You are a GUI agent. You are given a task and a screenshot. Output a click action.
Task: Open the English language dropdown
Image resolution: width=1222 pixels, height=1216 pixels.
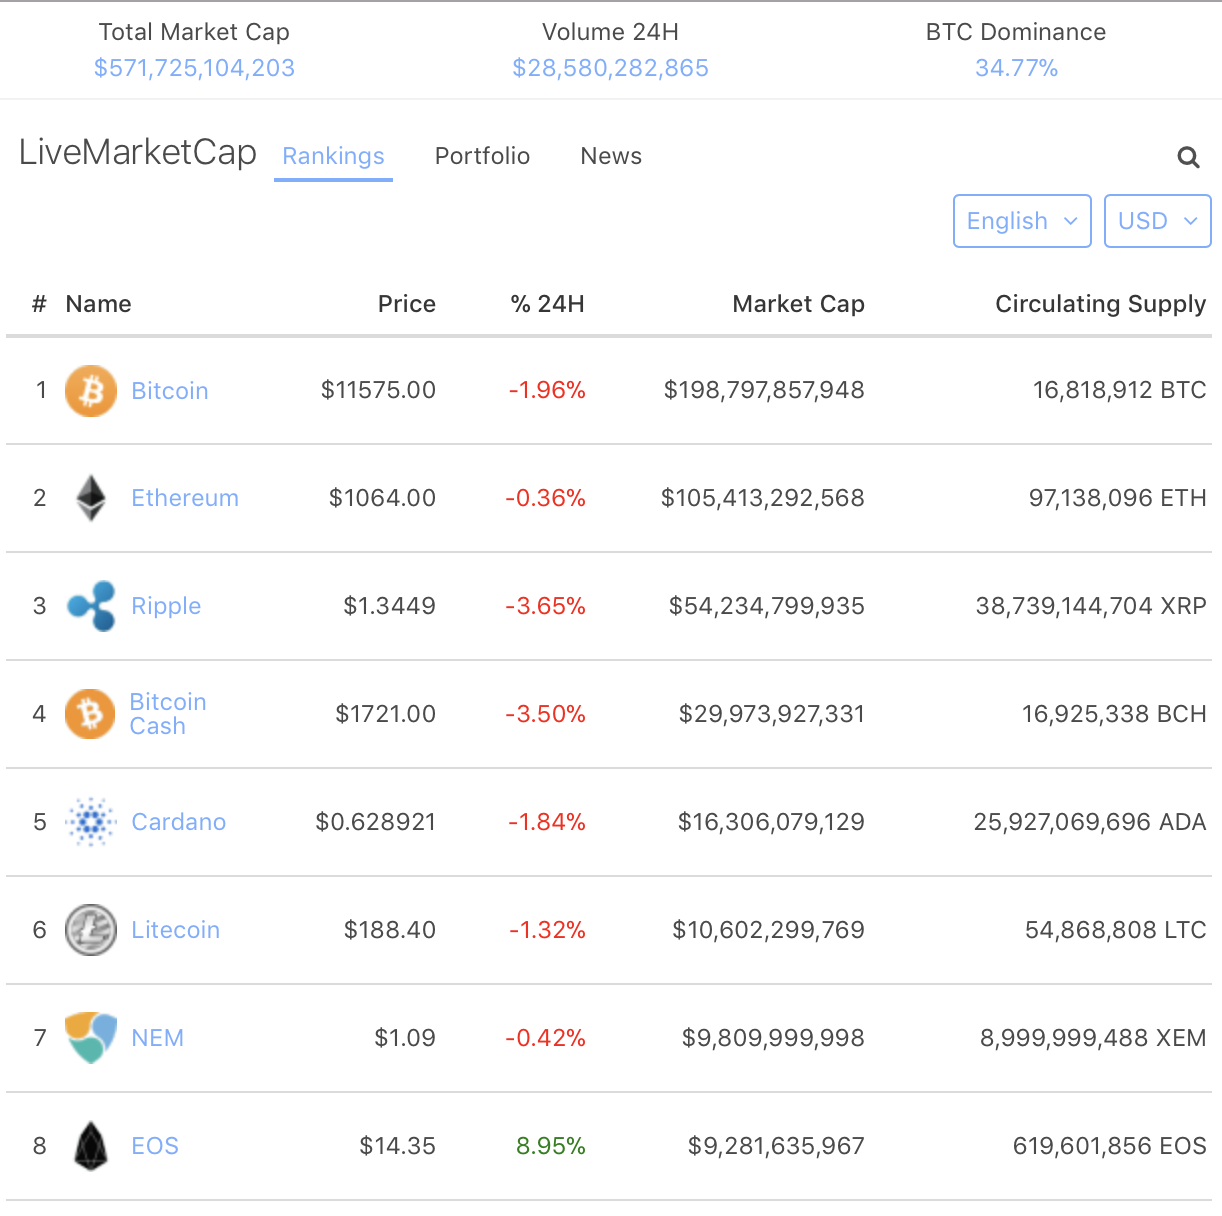click(1022, 221)
